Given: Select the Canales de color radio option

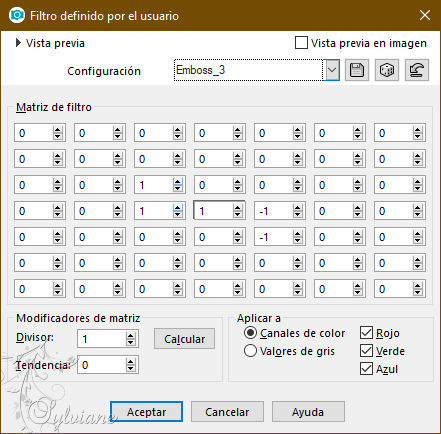Looking at the screenshot, I should click(x=250, y=333).
